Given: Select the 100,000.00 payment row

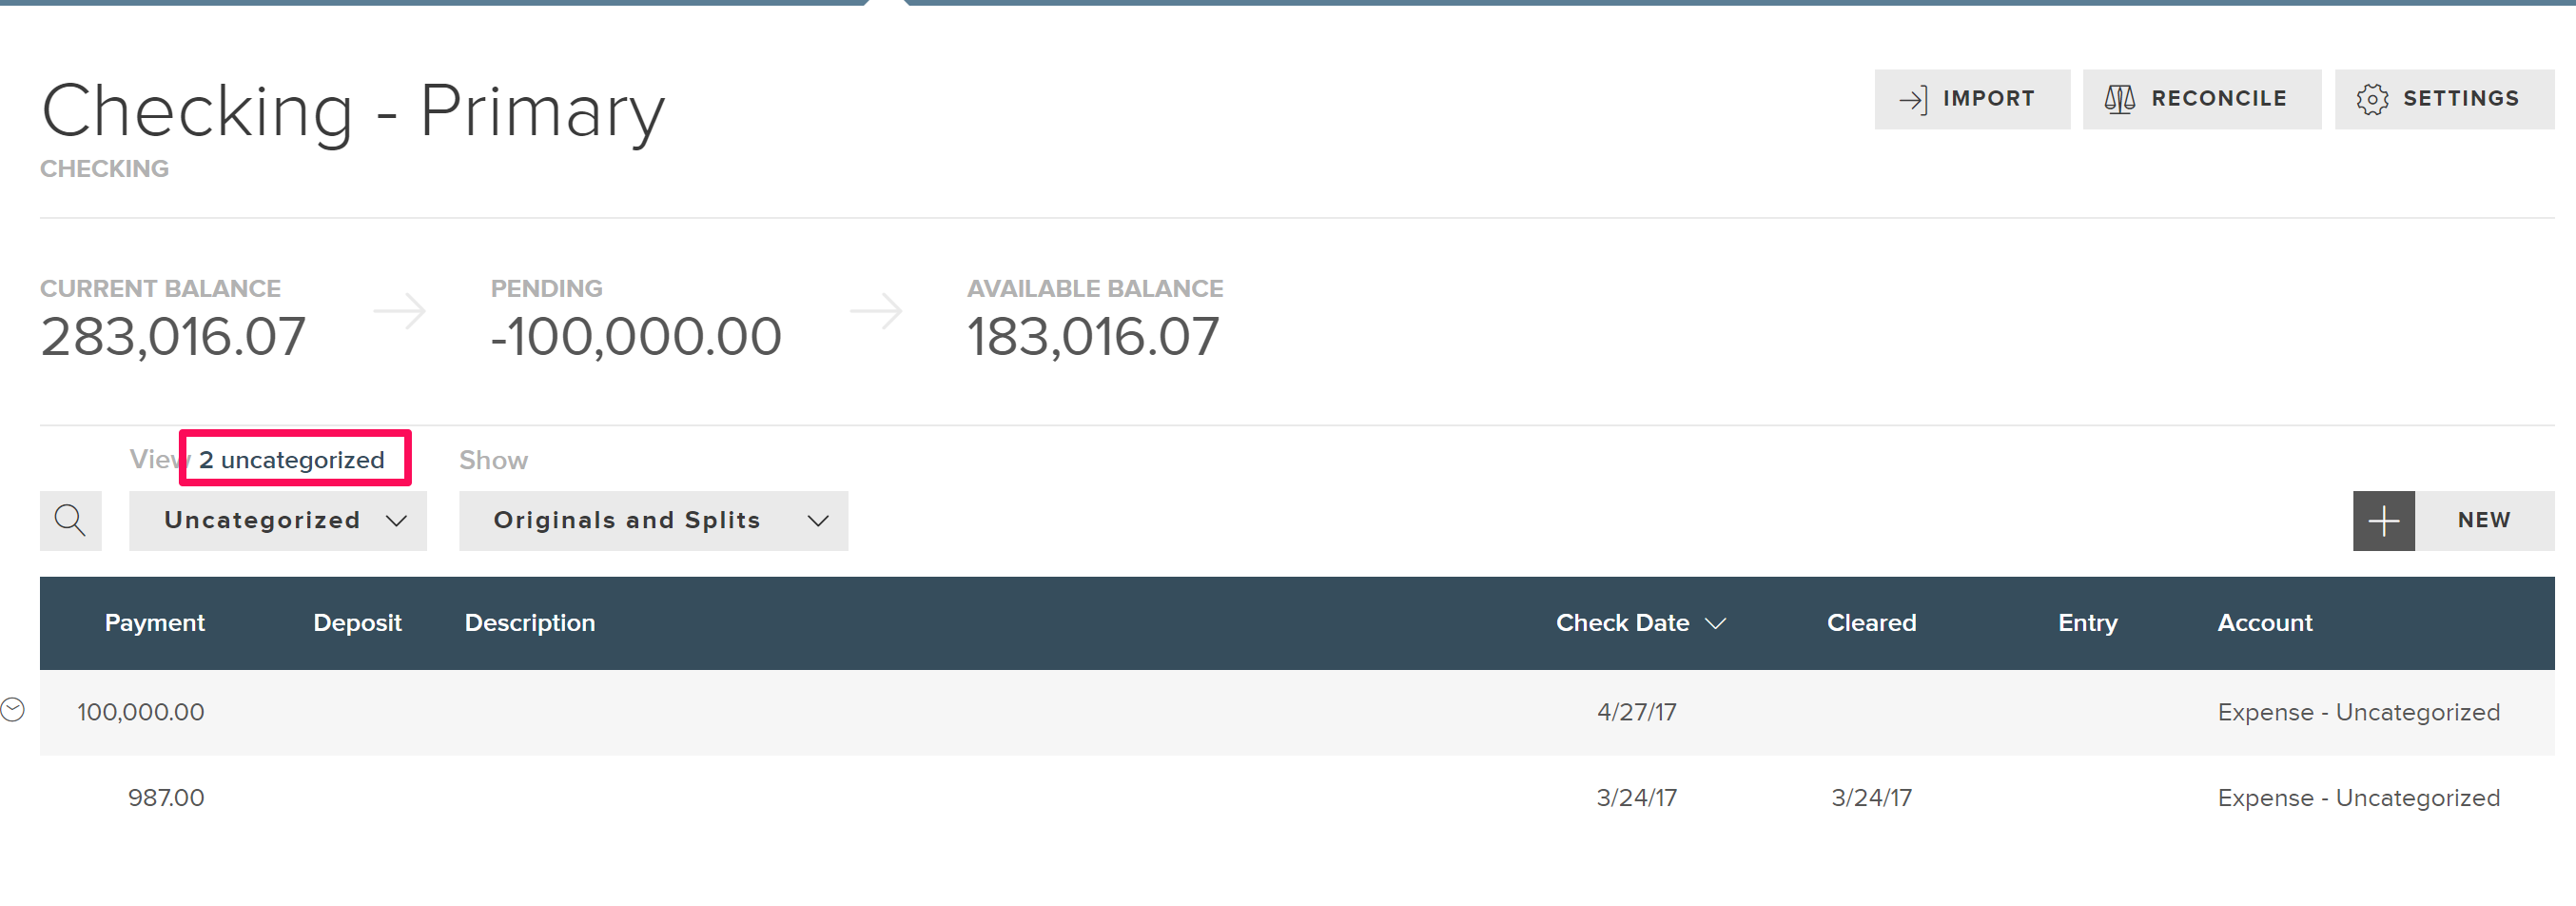Looking at the screenshot, I should (1297, 712).
